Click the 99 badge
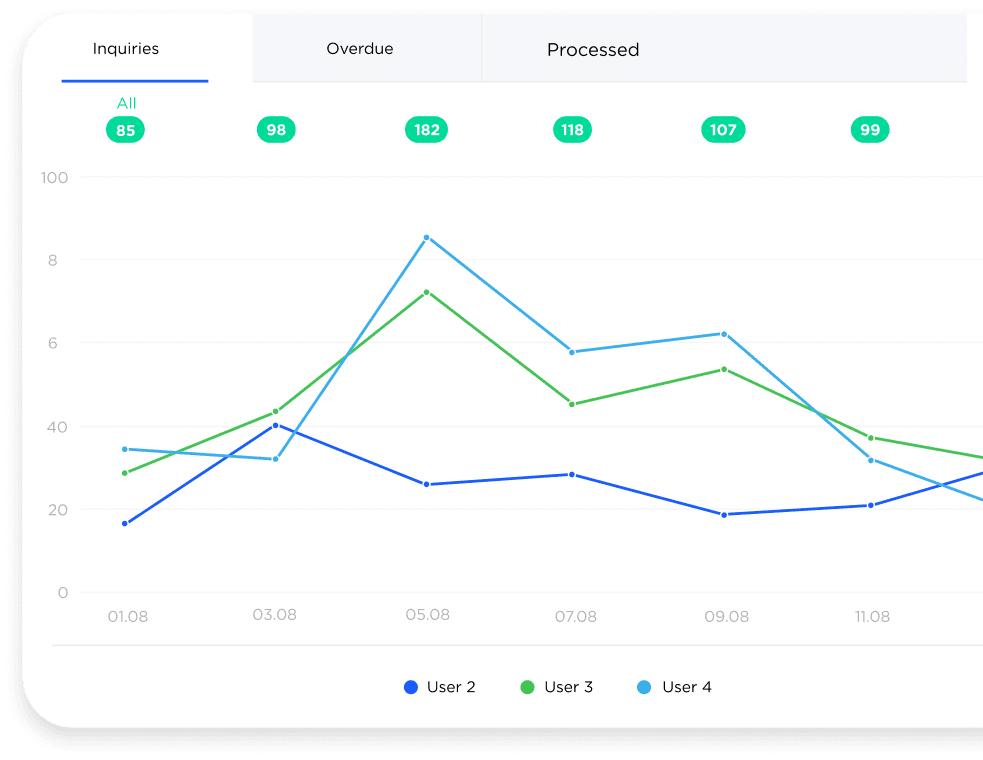This screenshot has width=983, height=760. click(869, 129)
